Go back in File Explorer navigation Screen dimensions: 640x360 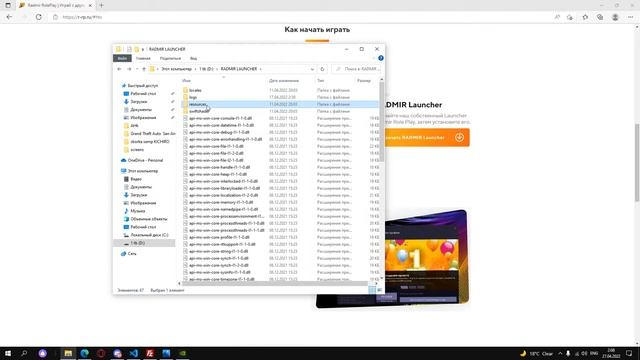click(x=119, y=69)
